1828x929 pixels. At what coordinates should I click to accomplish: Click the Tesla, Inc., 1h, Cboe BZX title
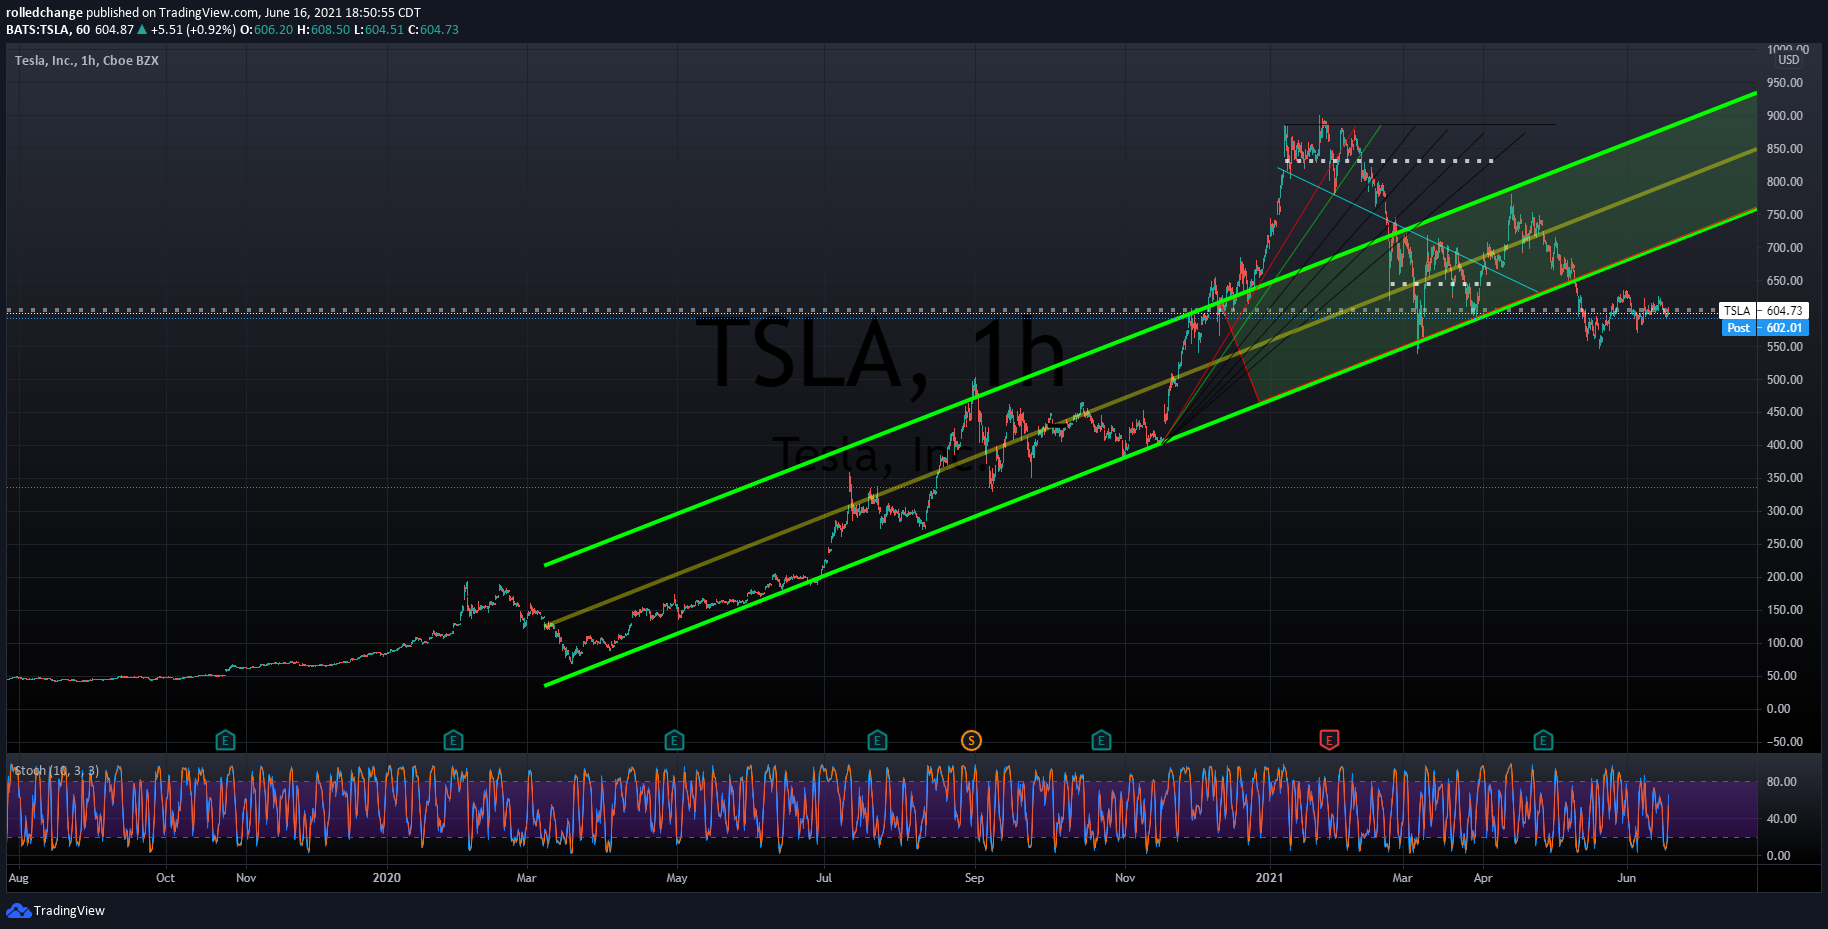87,60
